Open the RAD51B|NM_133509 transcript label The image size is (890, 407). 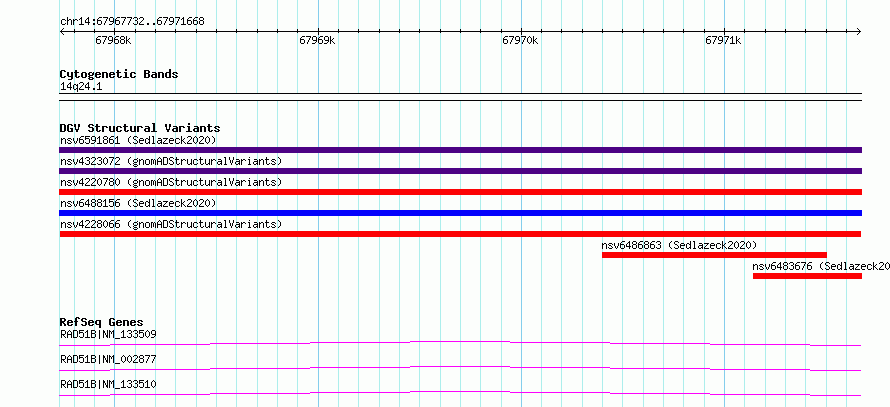point(108,334)
